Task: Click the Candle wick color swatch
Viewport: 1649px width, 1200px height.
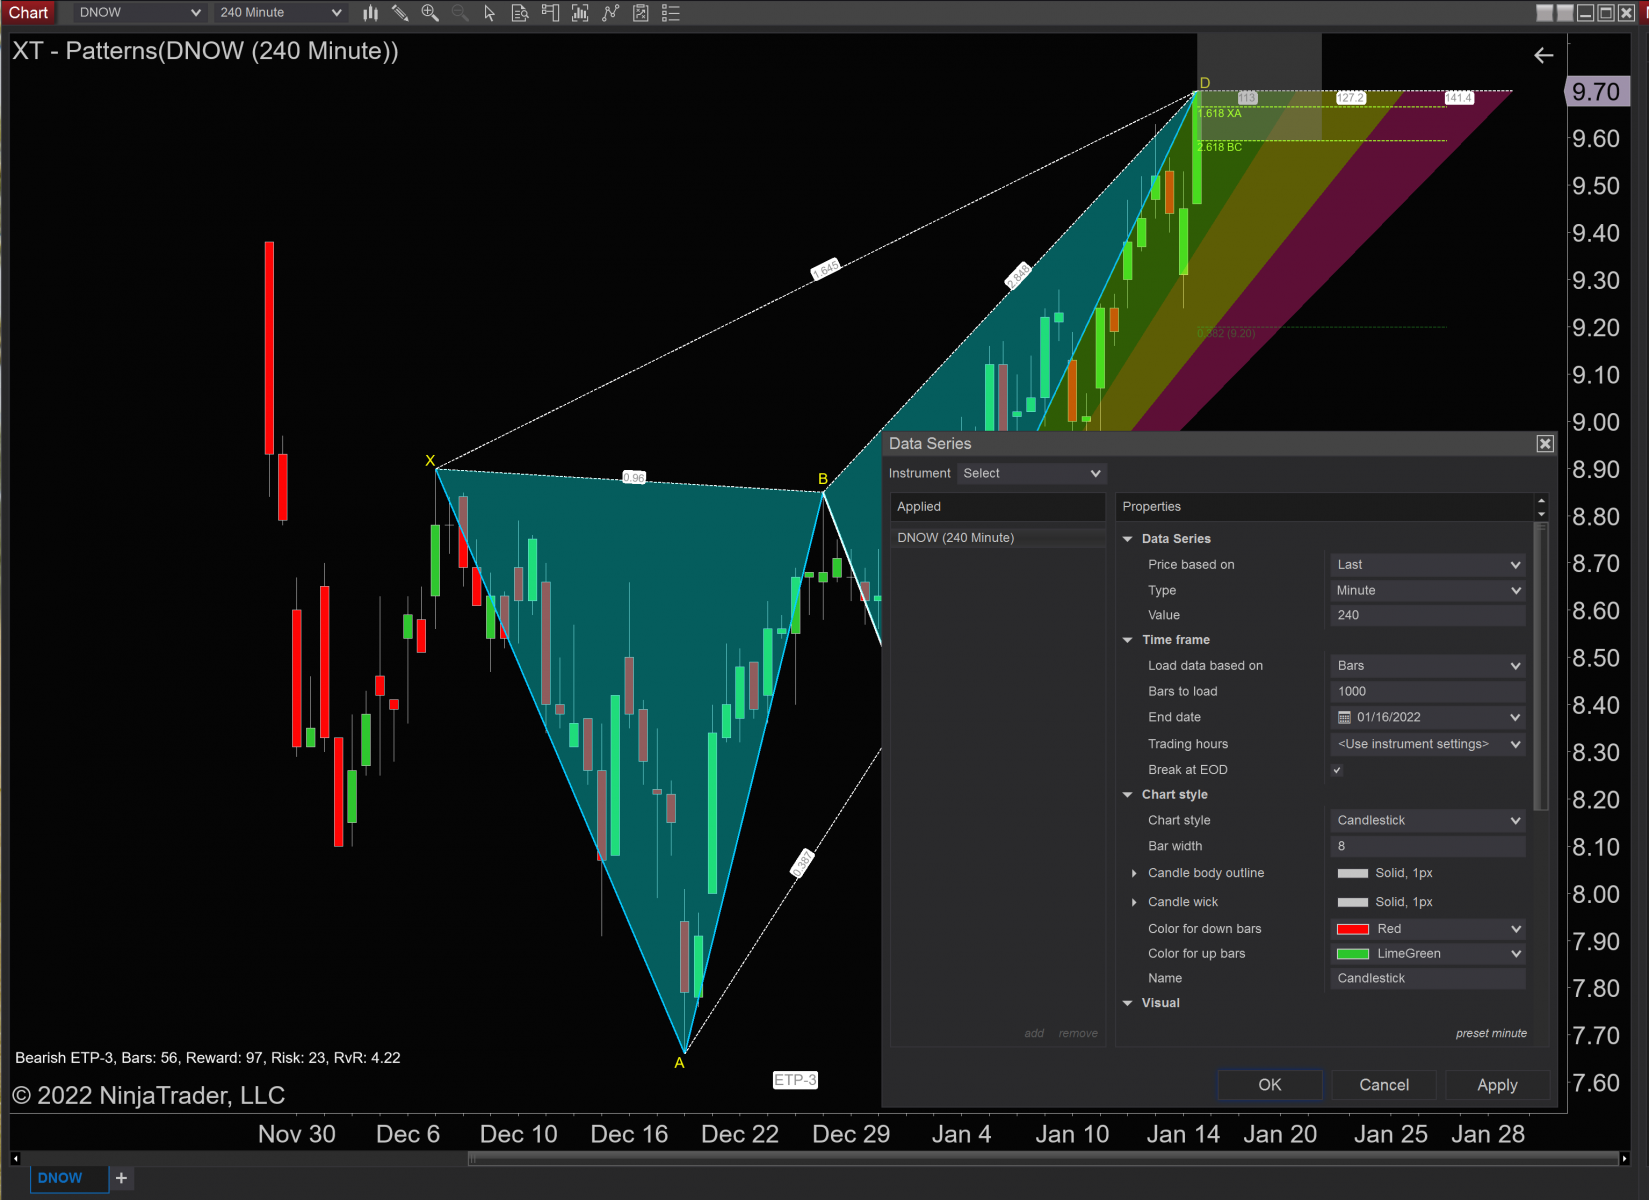Action: (x=1352, y=902)
